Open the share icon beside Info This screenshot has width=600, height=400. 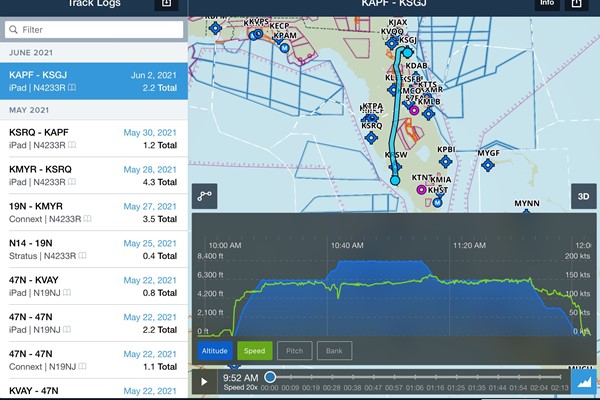577,4
